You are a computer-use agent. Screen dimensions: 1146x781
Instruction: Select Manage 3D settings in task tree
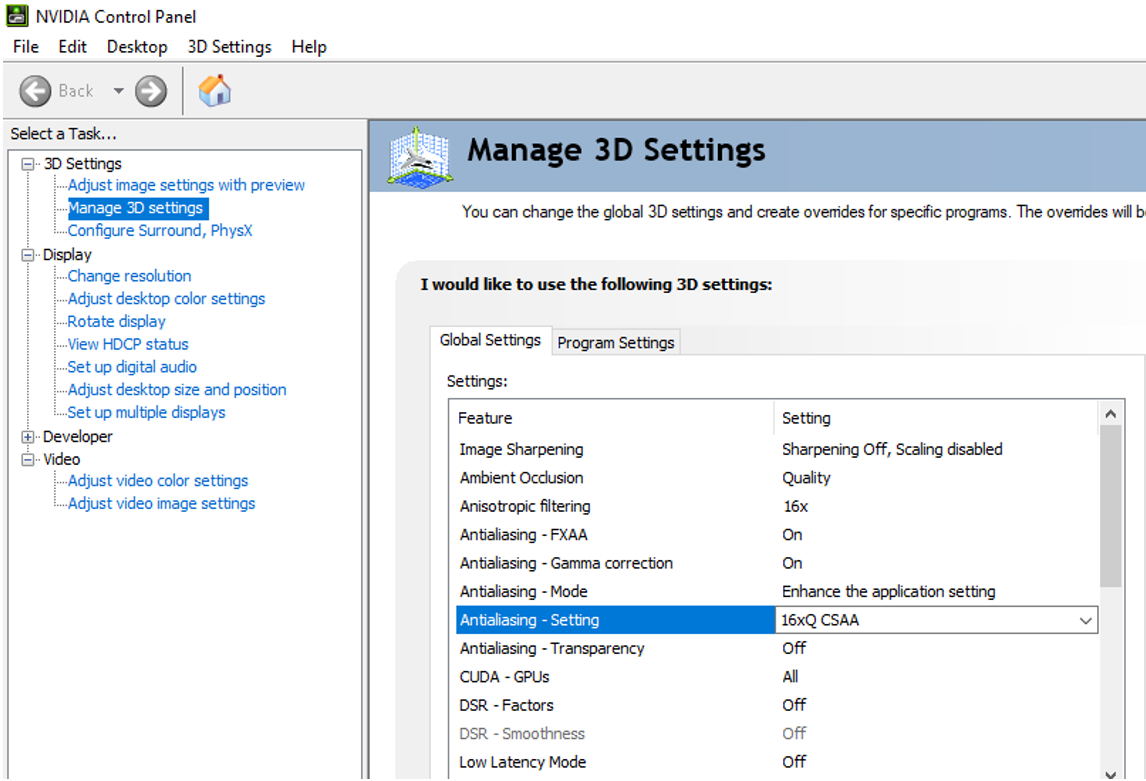136,208
